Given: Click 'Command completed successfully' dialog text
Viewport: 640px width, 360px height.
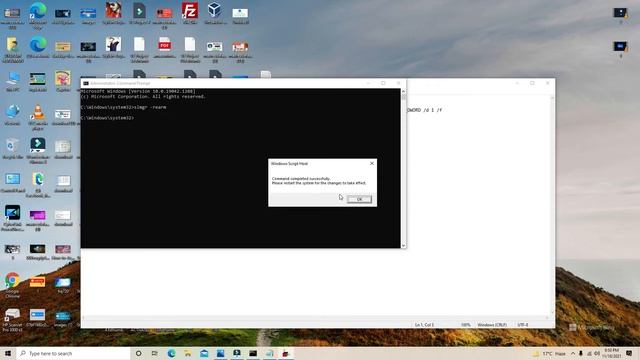Looking at the screenshot, I should pyautogui.click(x=301, y=179).
